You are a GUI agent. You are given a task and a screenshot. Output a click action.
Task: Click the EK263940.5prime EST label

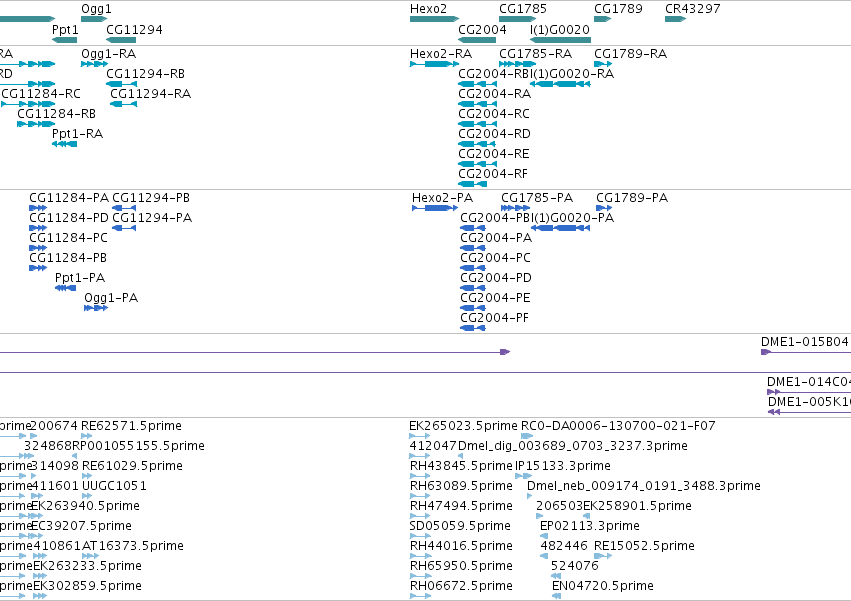[x=85, y=506]
